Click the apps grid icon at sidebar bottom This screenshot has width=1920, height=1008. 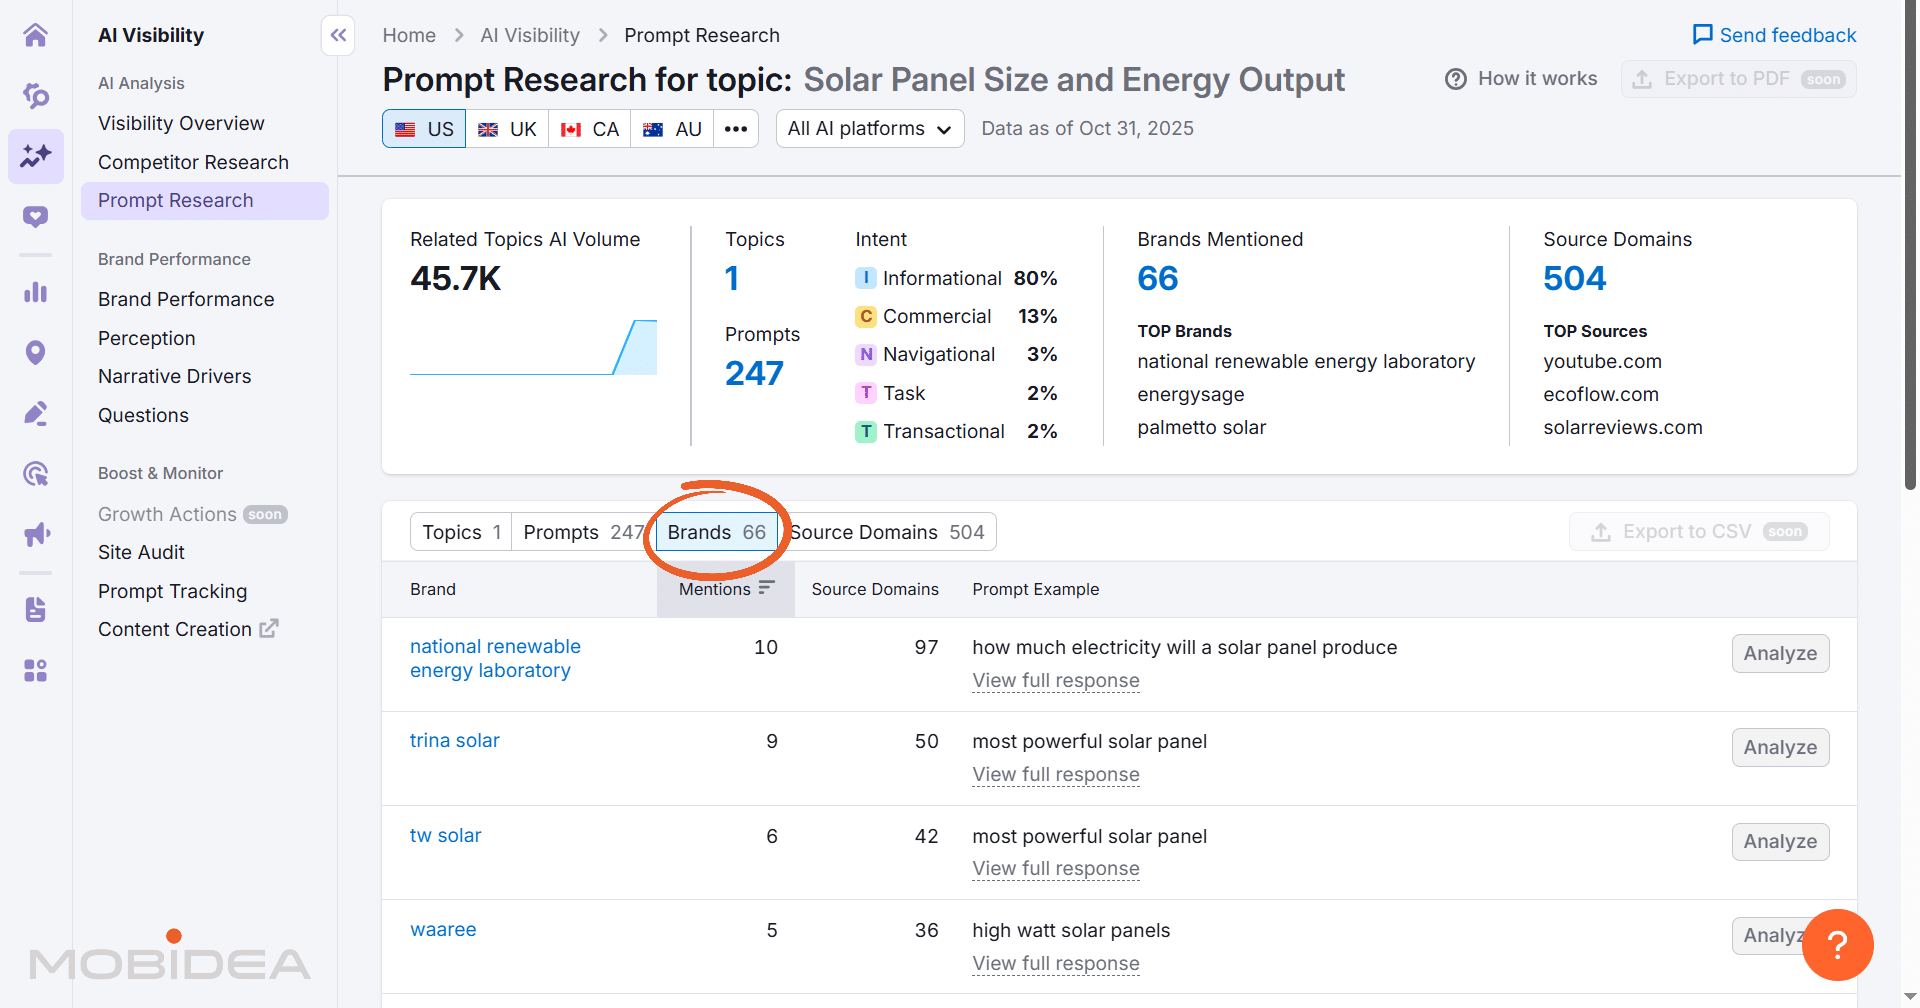[x=36, y=671]
